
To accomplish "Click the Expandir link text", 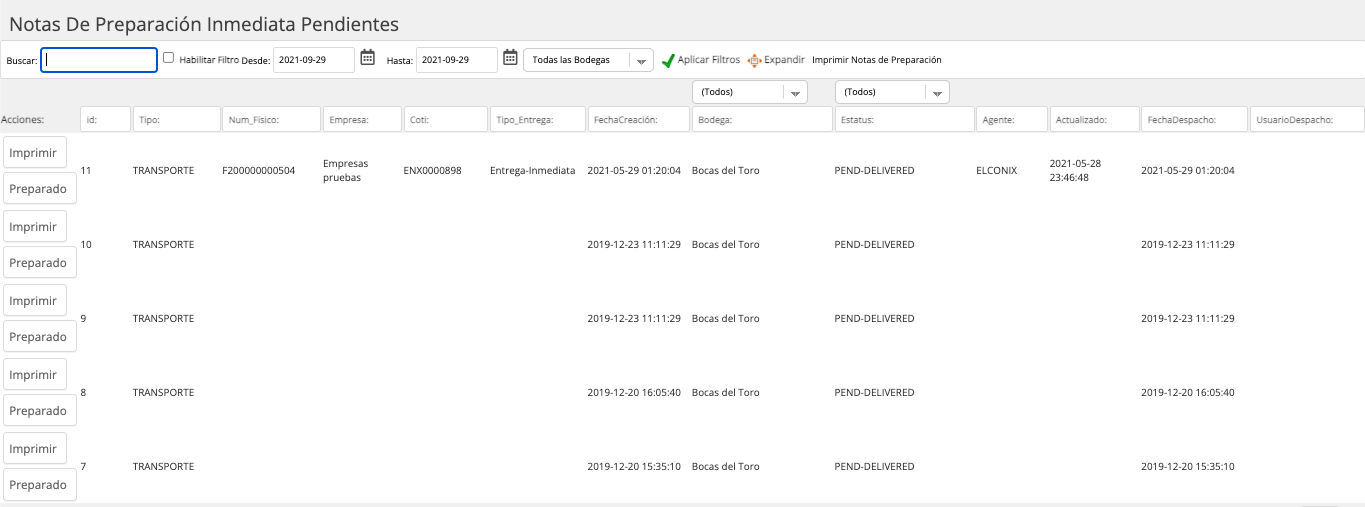I will [x=784, y=60].
